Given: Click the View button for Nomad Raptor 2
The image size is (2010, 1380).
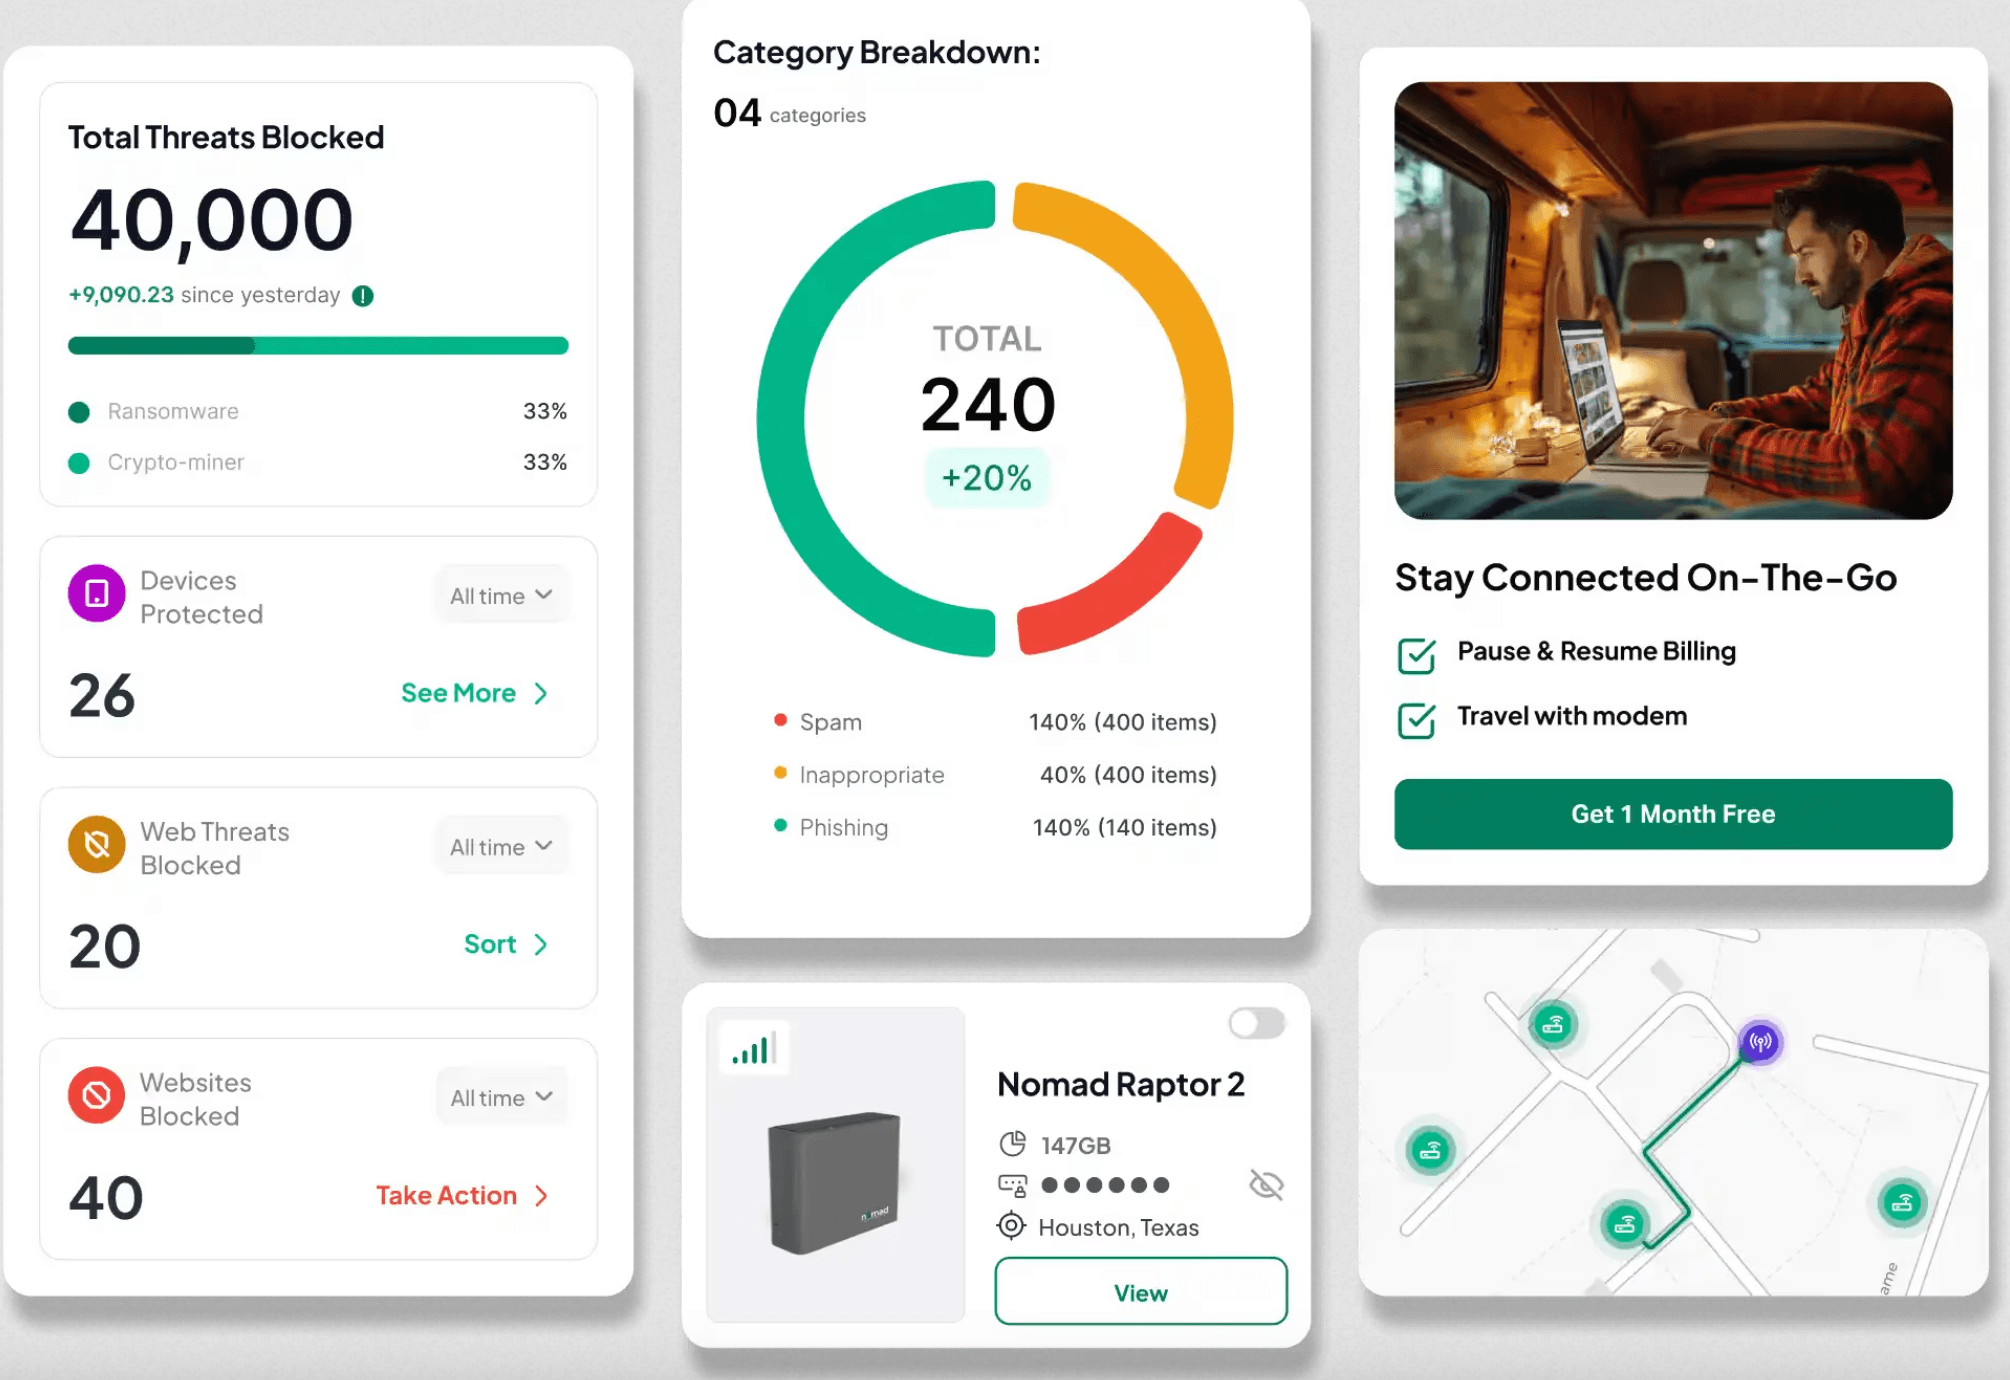Looking at the screenshot, I should (1139, 1291).
